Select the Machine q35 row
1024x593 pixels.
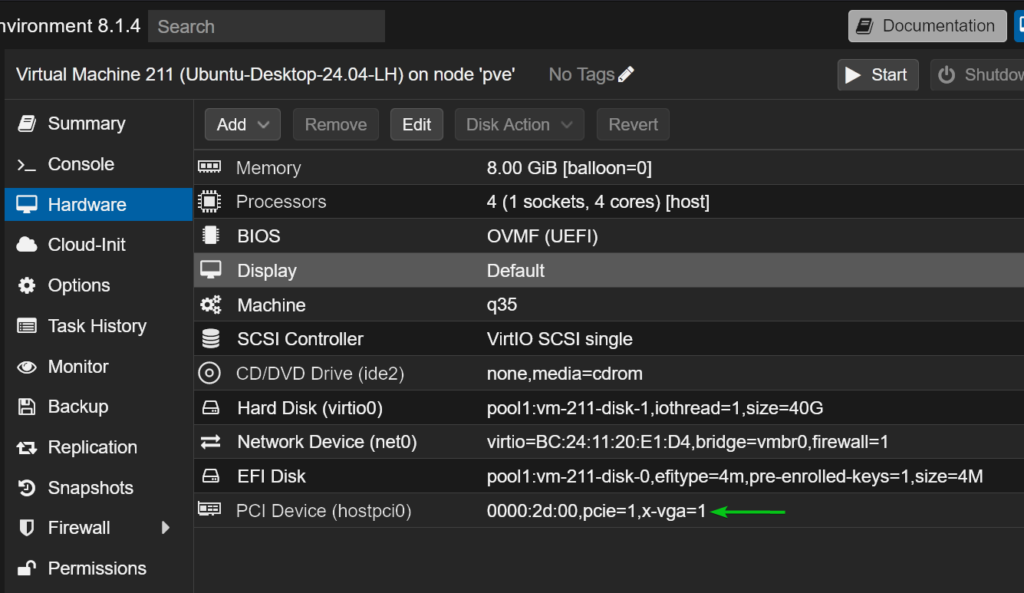pyautogui.click(x=609, y=304)
